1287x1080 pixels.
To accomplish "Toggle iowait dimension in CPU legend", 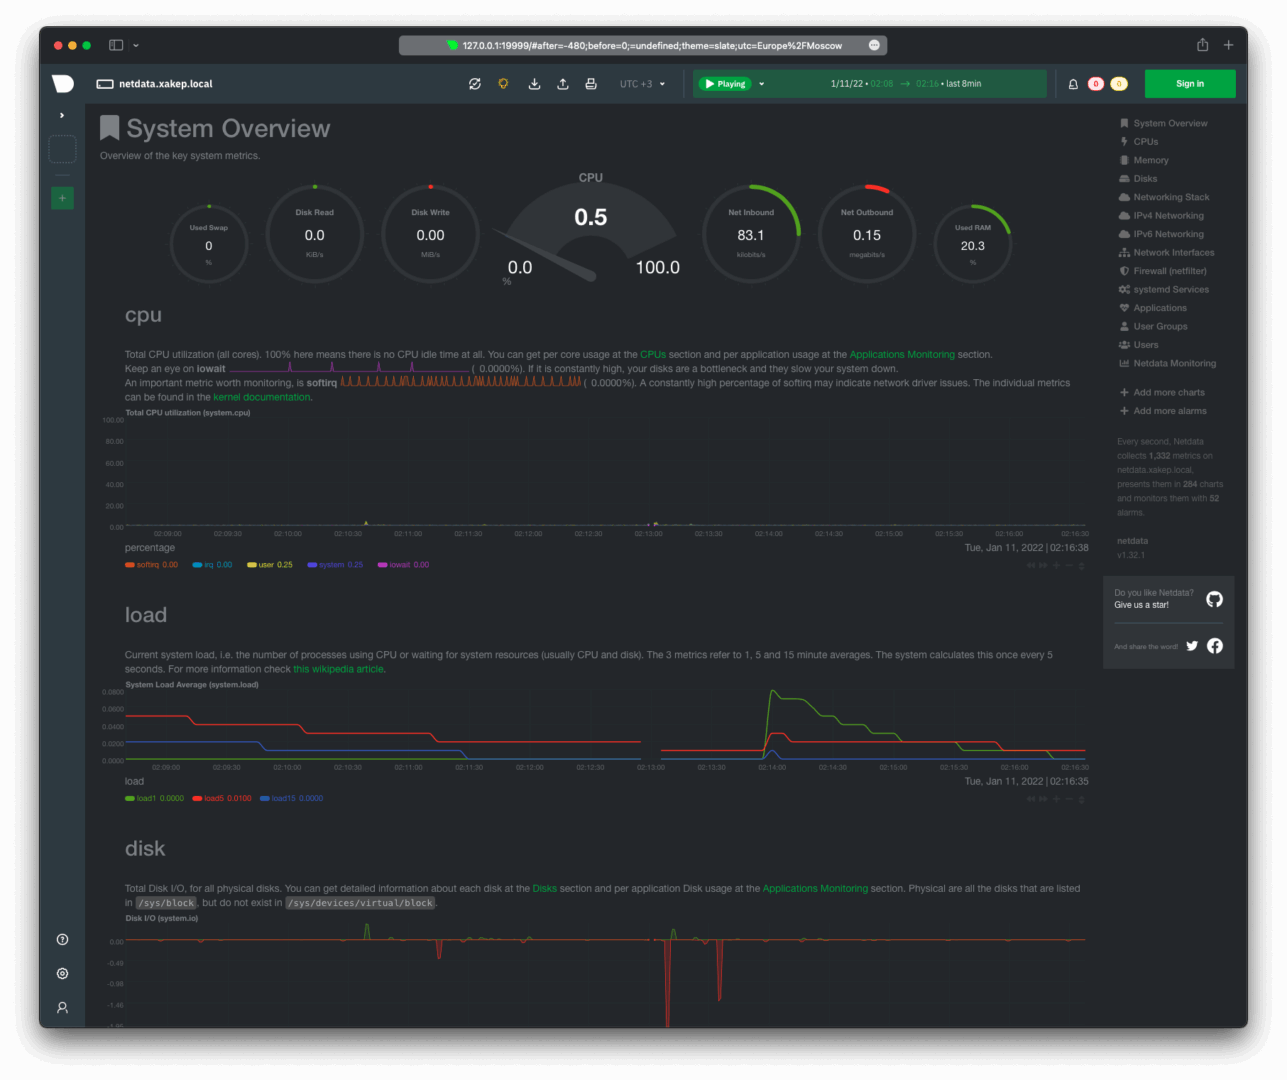I will tap(403, 565).
